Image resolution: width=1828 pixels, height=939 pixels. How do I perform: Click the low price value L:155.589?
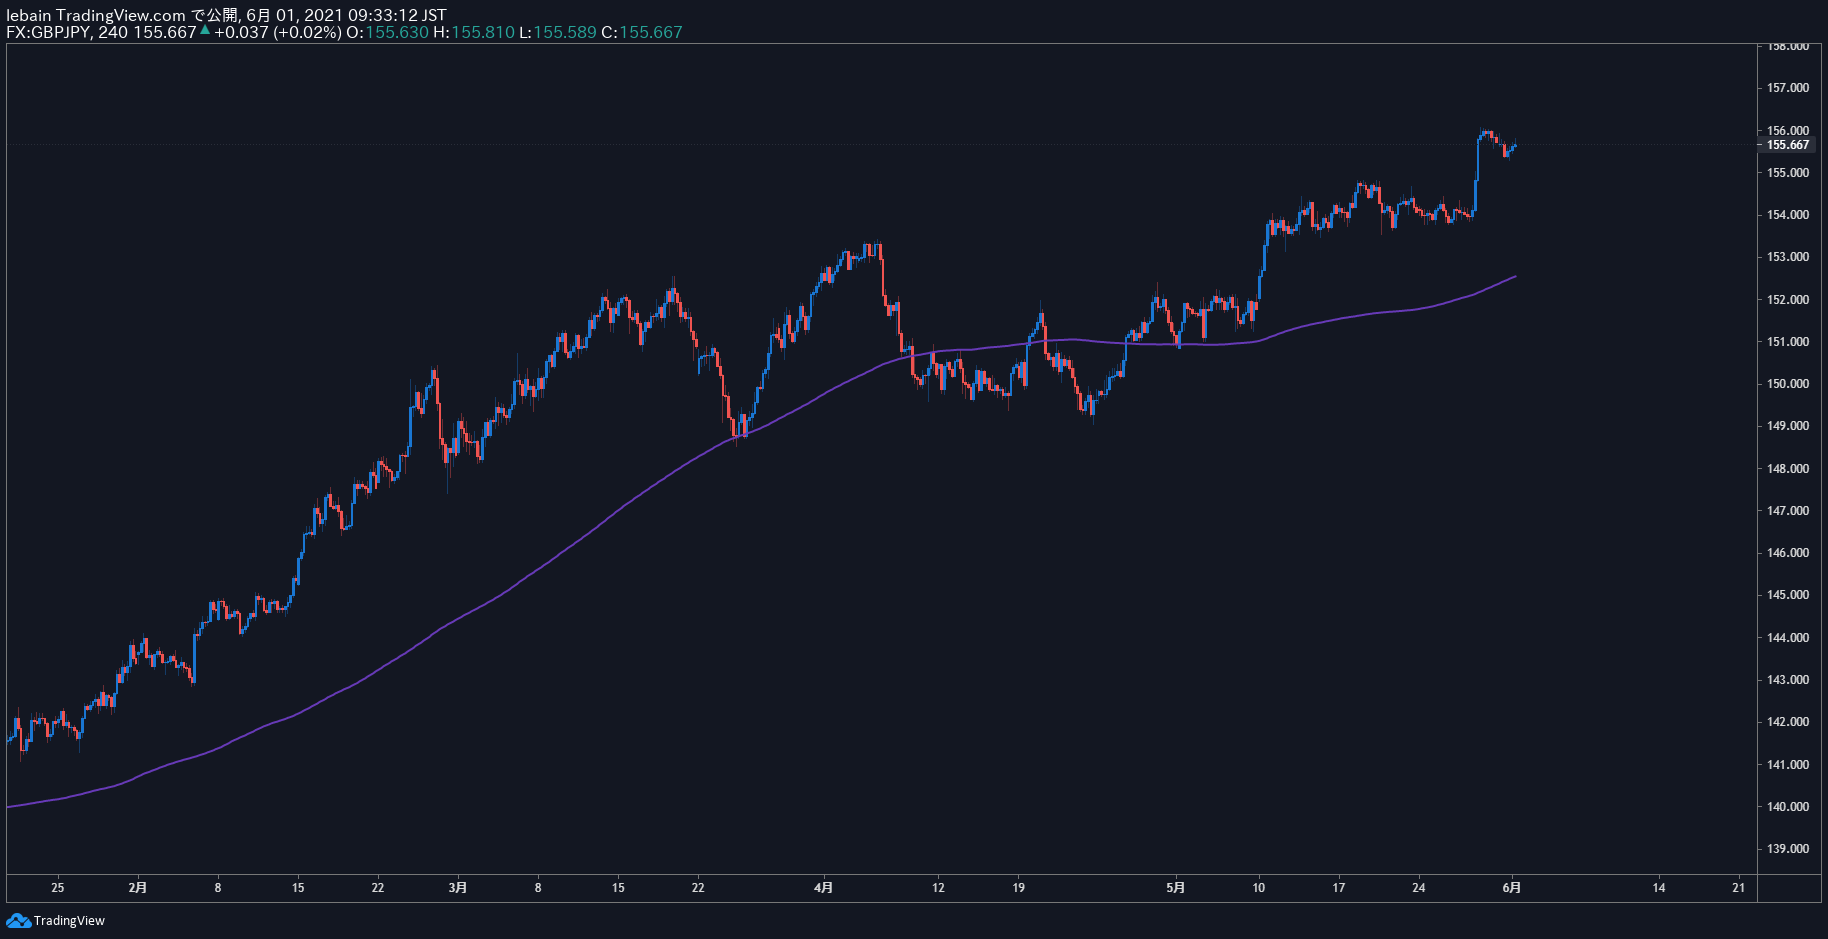[558, 32]
